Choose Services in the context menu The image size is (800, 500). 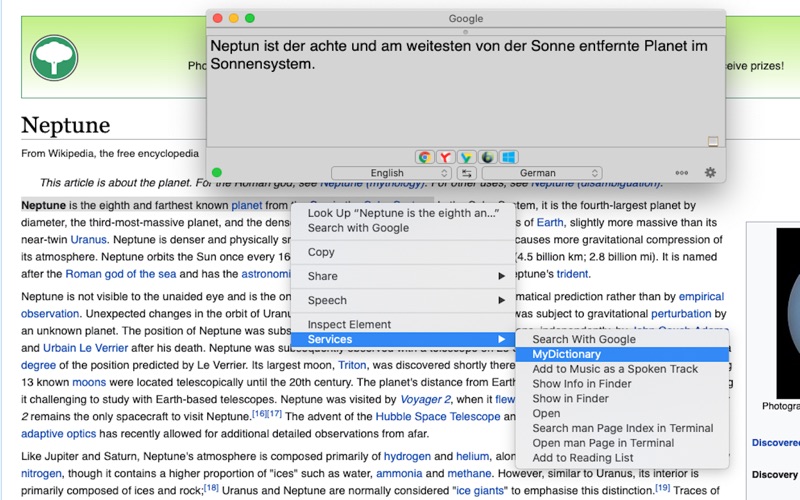(x=403, y=339)
